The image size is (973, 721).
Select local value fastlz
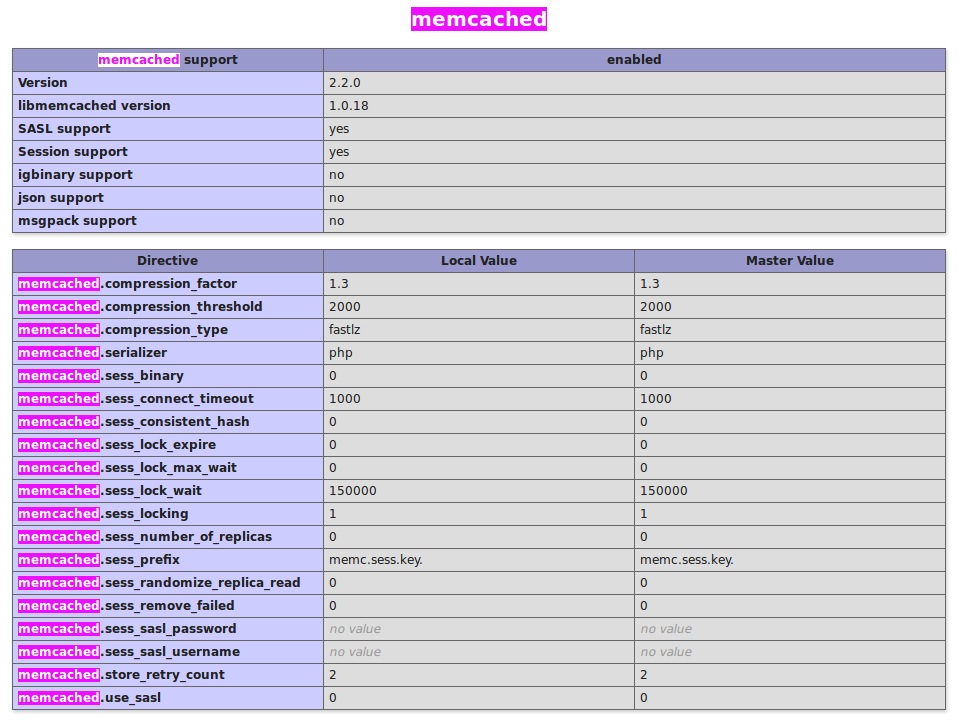click(344, 329)
